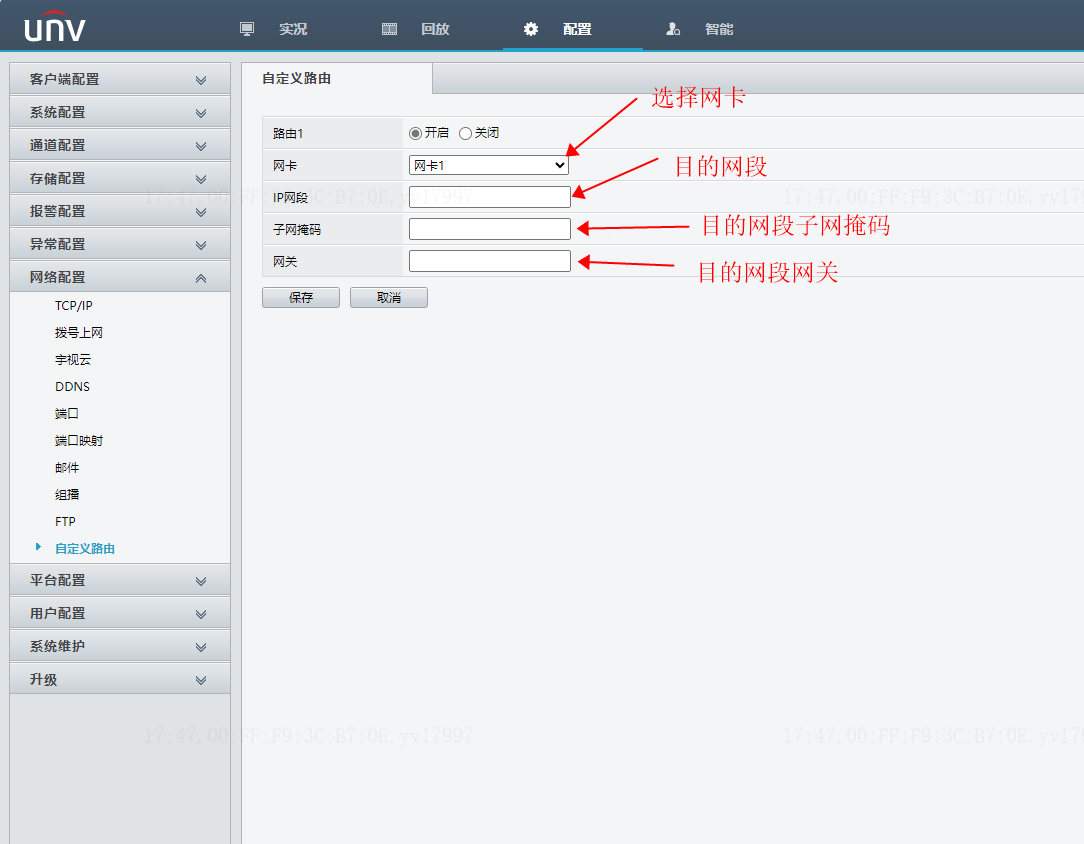Open the FTP settings page
Viewport: 1084px width, 844px height.
65,521
